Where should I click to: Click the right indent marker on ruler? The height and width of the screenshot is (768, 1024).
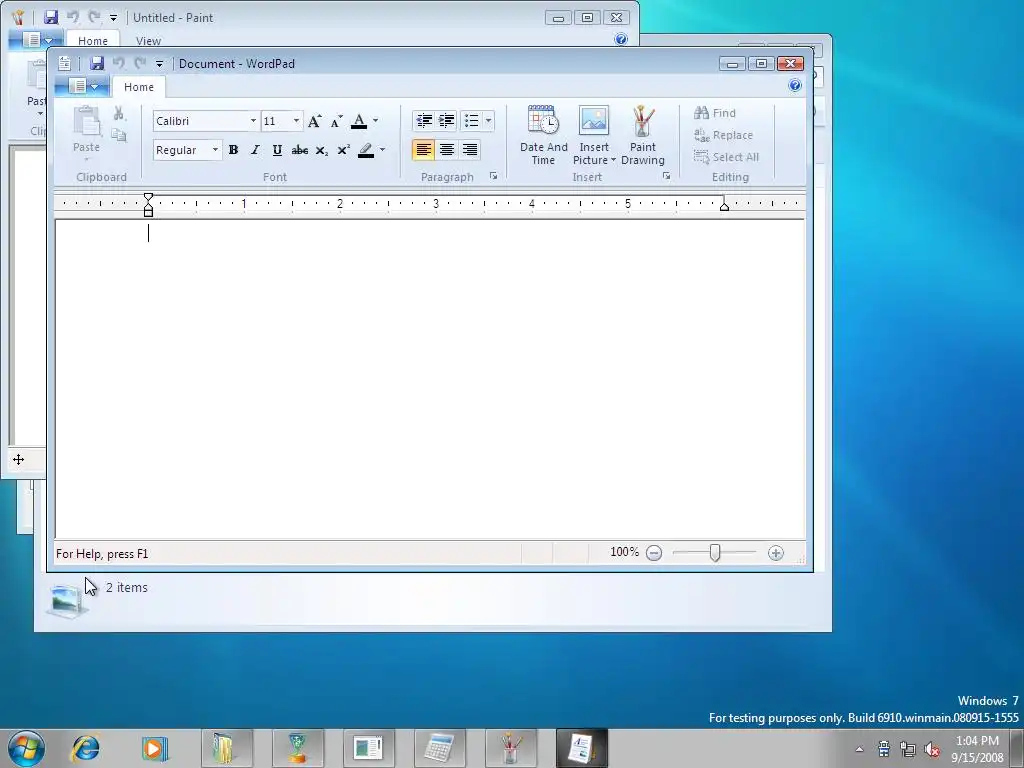tap(724, 206)
